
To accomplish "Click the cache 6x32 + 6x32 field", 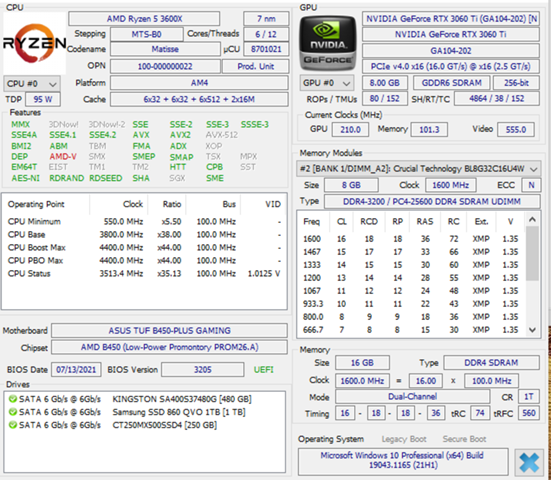I will point(199,99).
